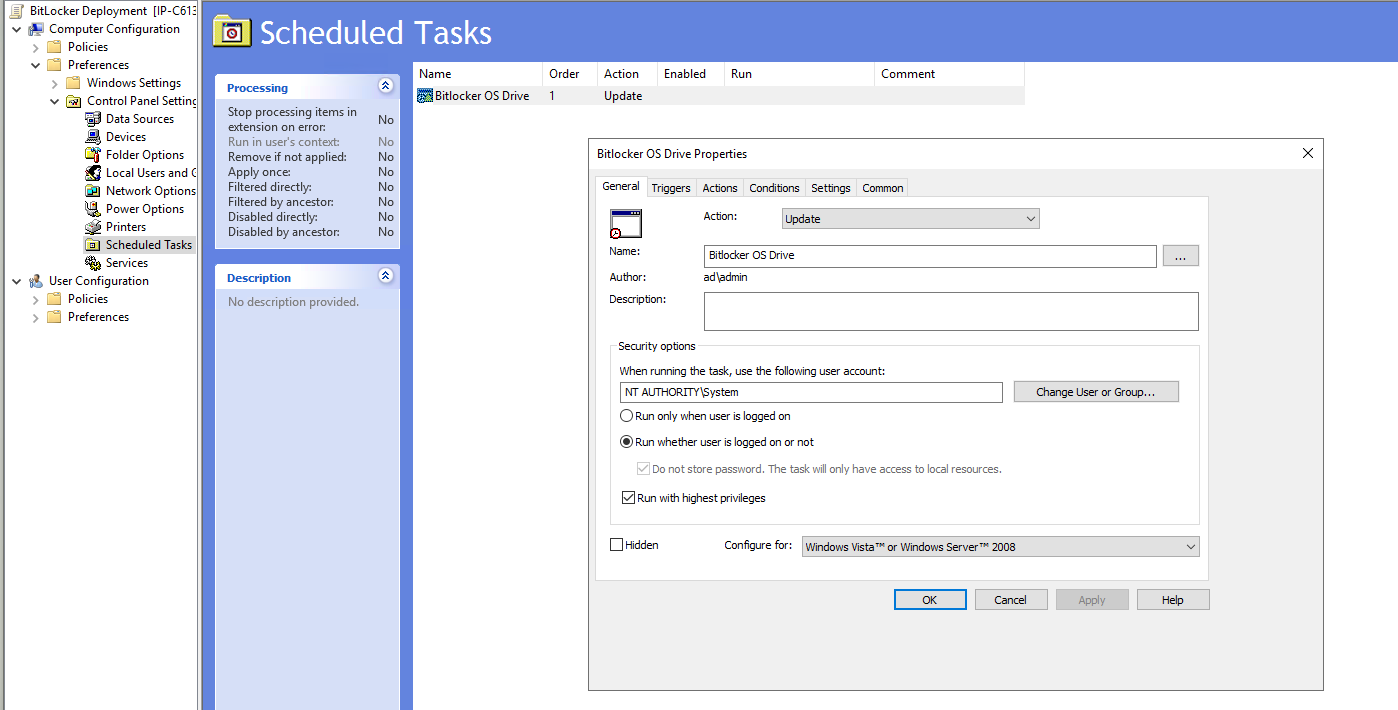Click the Help button

[x=1173, y=600]
